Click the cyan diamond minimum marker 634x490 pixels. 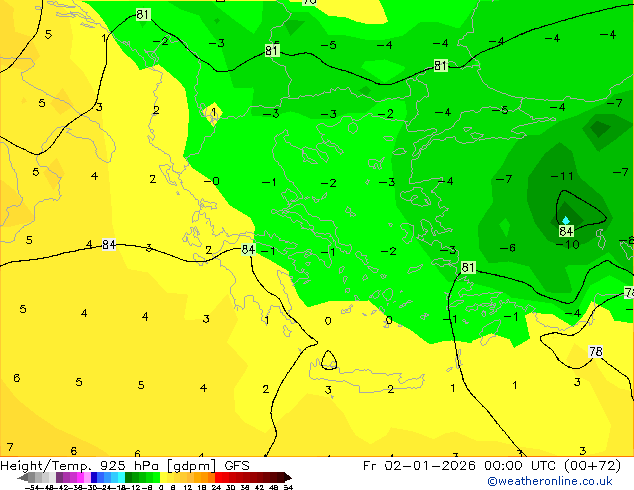(566, 220)
